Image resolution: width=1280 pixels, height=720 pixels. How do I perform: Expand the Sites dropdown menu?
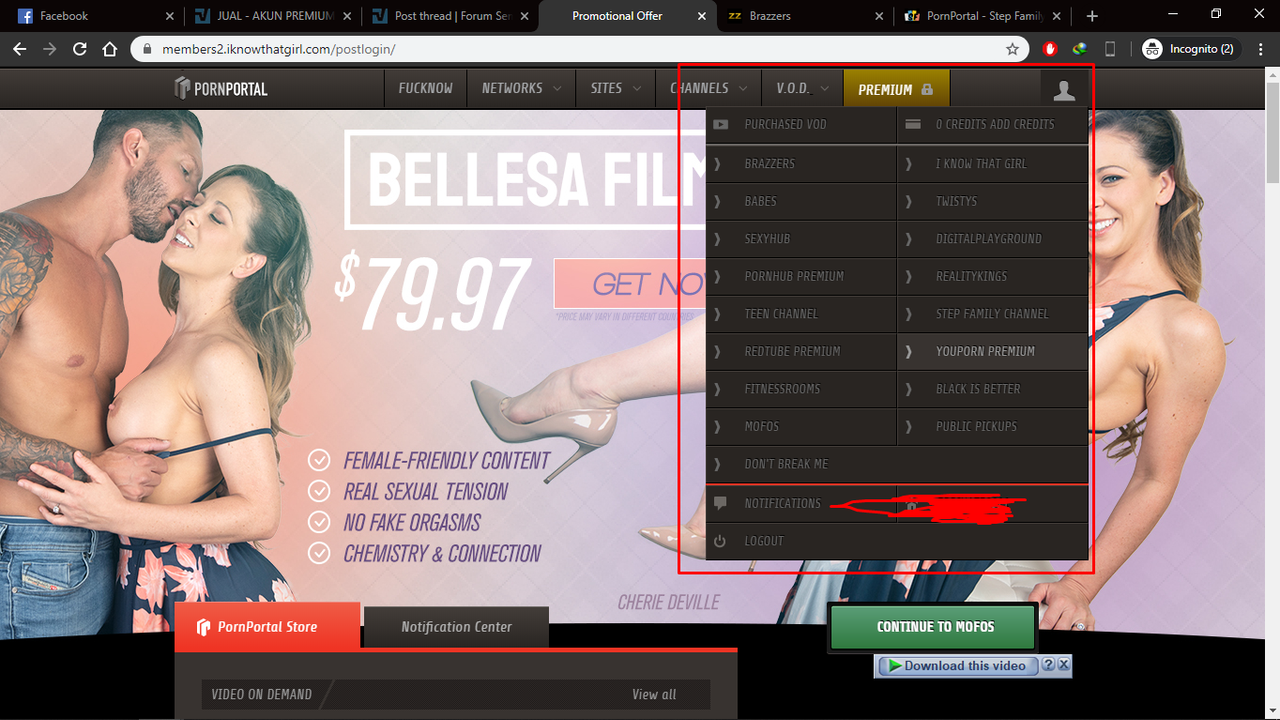[615, 88]
